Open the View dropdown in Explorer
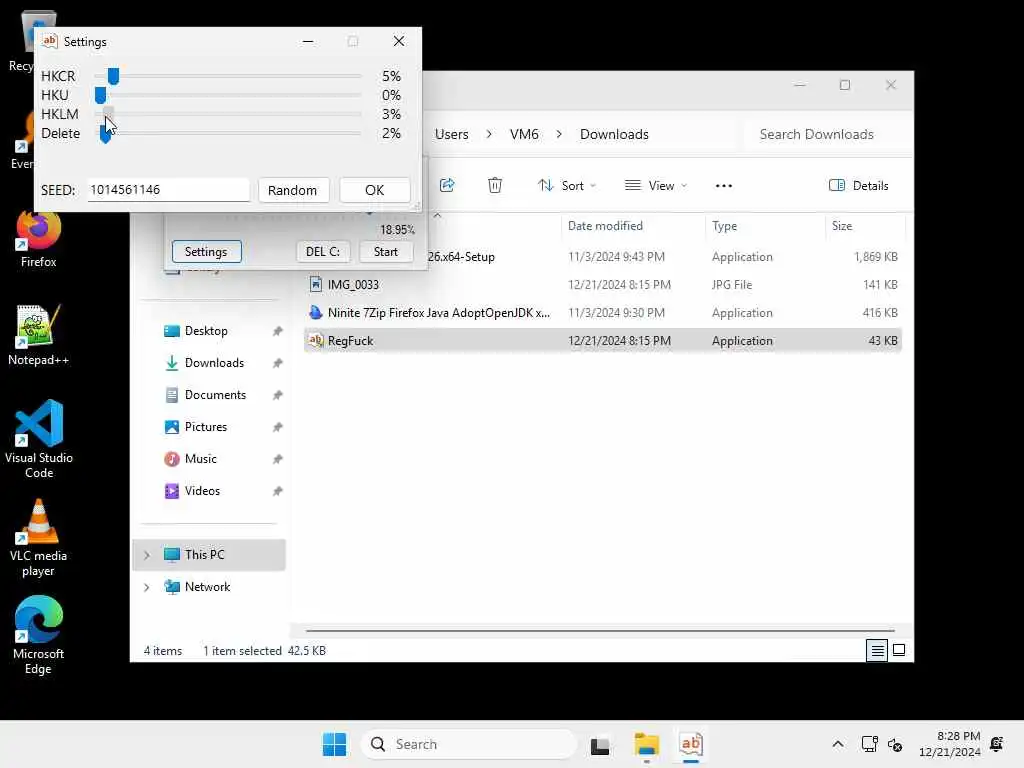Image resolution: width=1024 pixels, height=768 pixels. [x=655, y=185]
